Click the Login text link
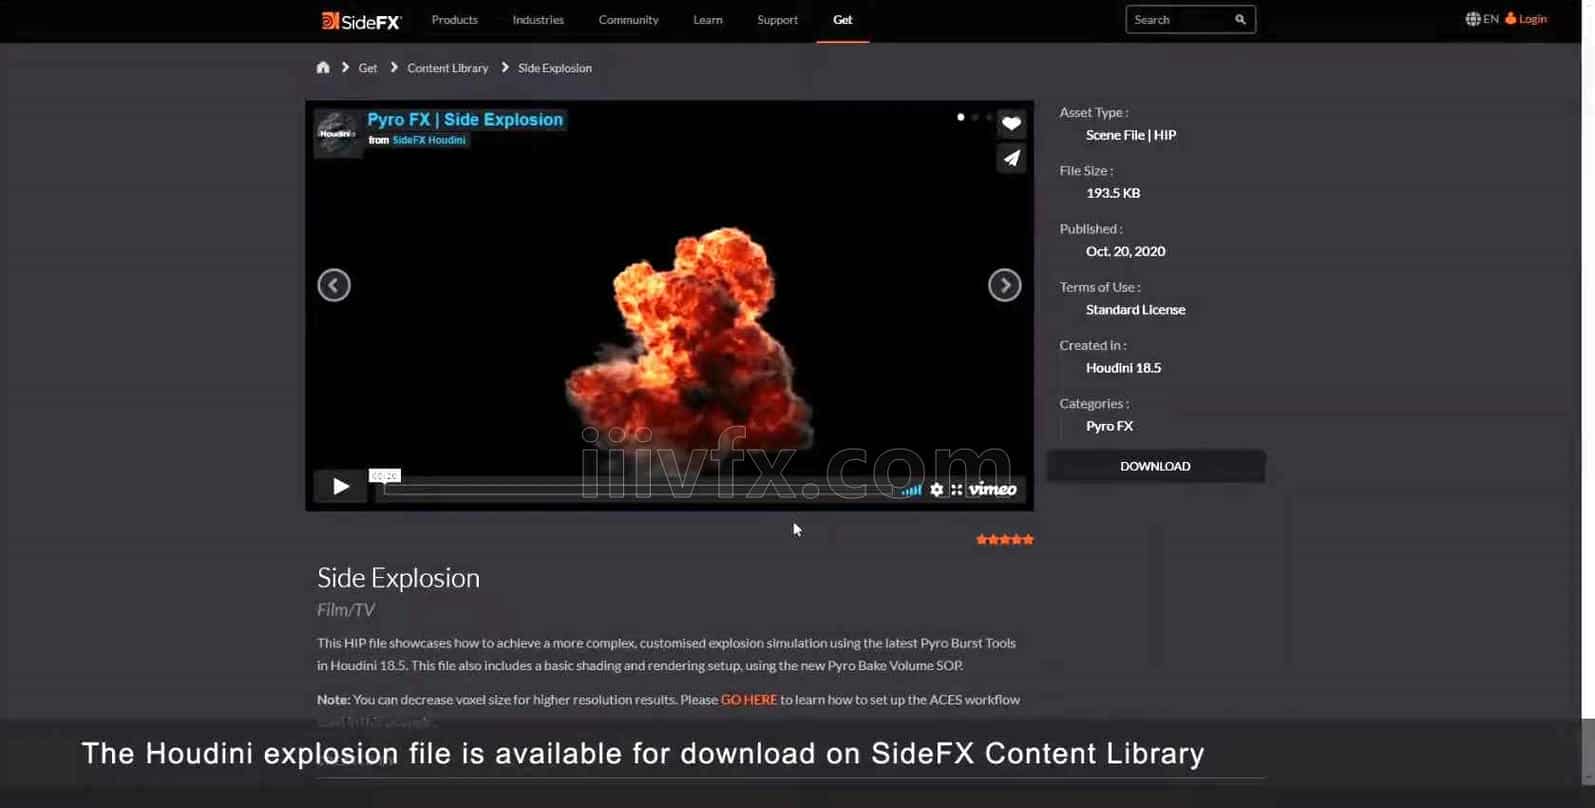Image resolution: width=1595 pixels, height=808 pixels. [x=1532, y=19]
